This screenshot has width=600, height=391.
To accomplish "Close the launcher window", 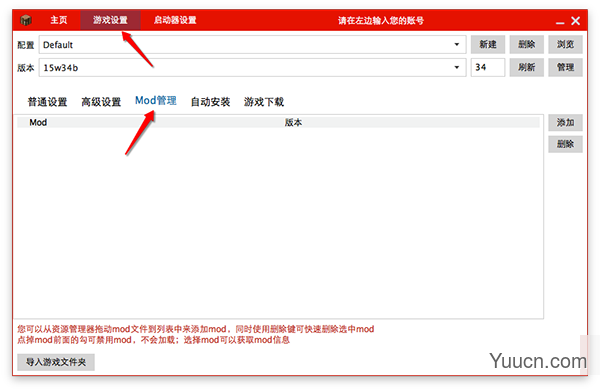I will (x=576, y=21).
